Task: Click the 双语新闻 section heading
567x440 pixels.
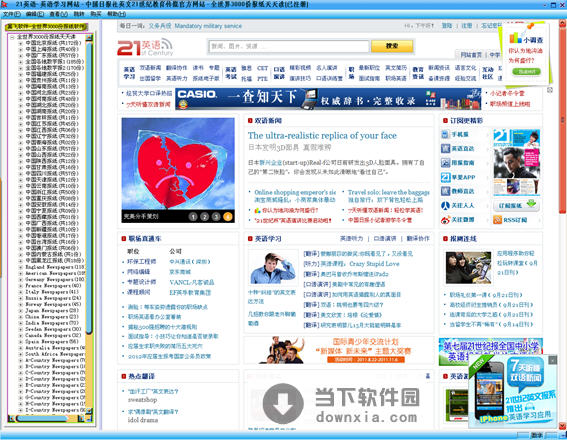Action: (x=268, y=121)
